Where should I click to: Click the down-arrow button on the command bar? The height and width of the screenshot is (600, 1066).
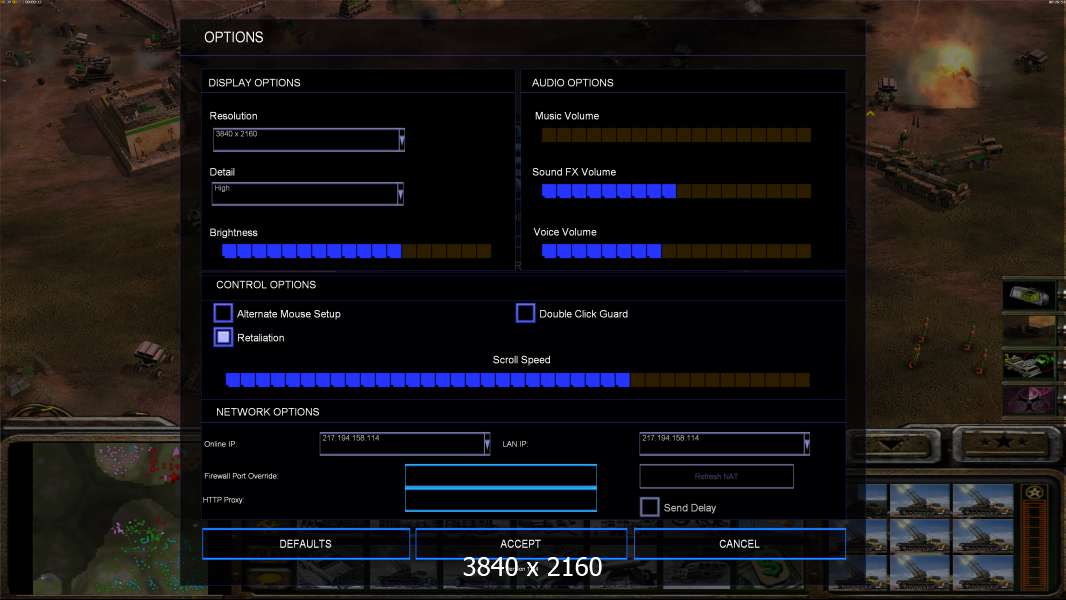[x=895, y=445]
